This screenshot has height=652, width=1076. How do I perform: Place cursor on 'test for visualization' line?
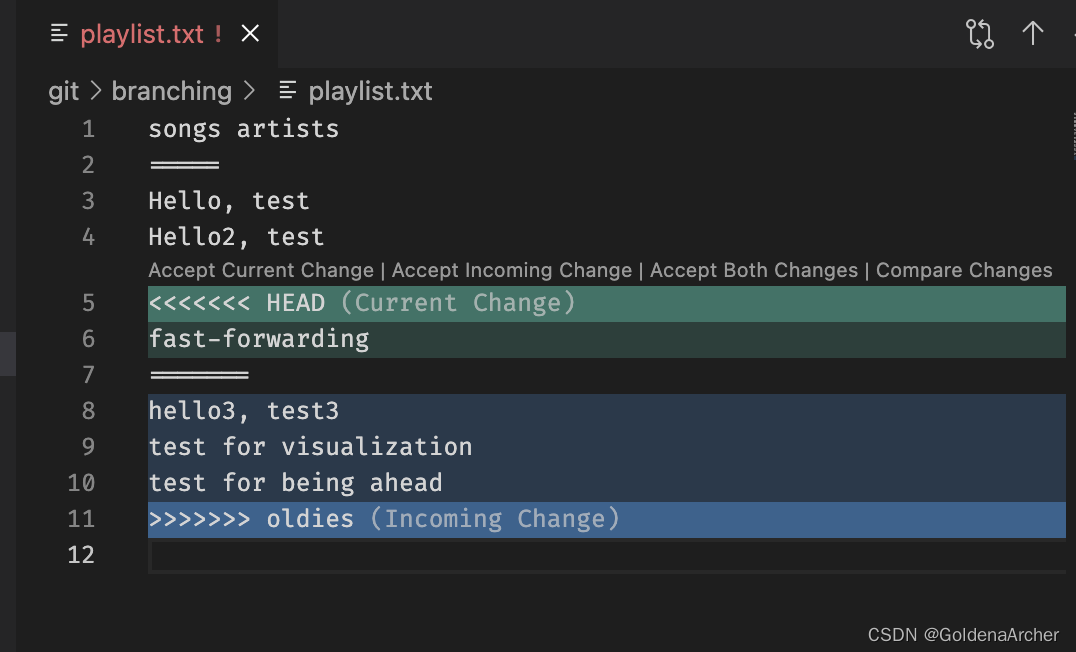click(x=310, y=447)
